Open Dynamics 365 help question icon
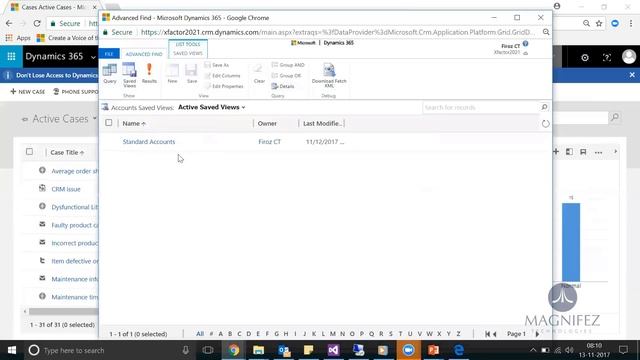Screen dimensions: 640x360 tap(607, 58)
